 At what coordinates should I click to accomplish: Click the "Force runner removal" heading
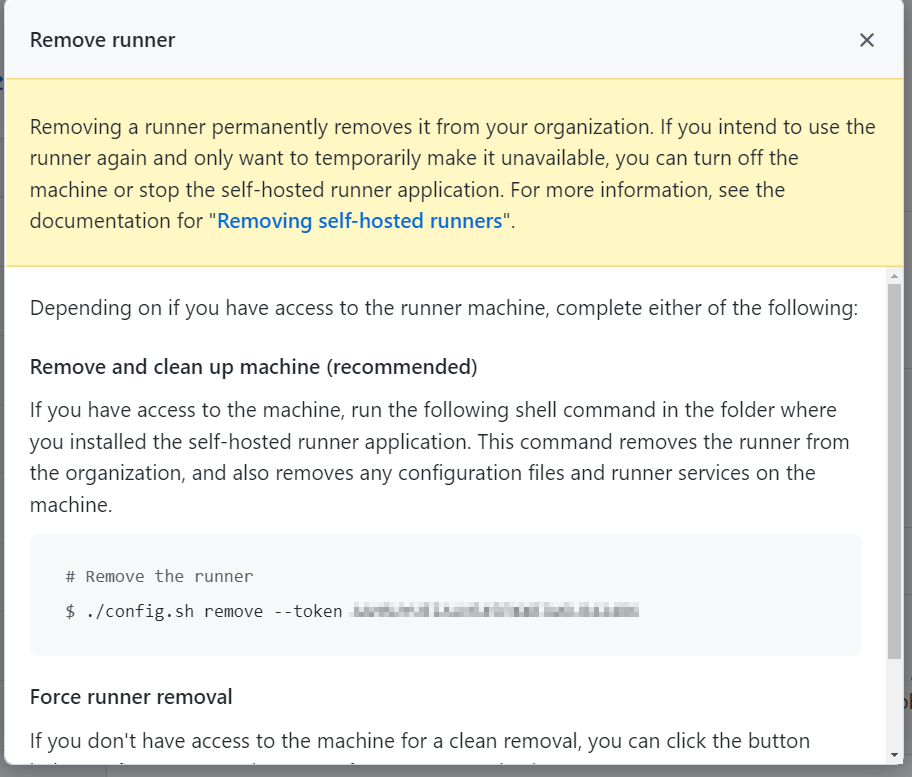[x=131, y=697]
